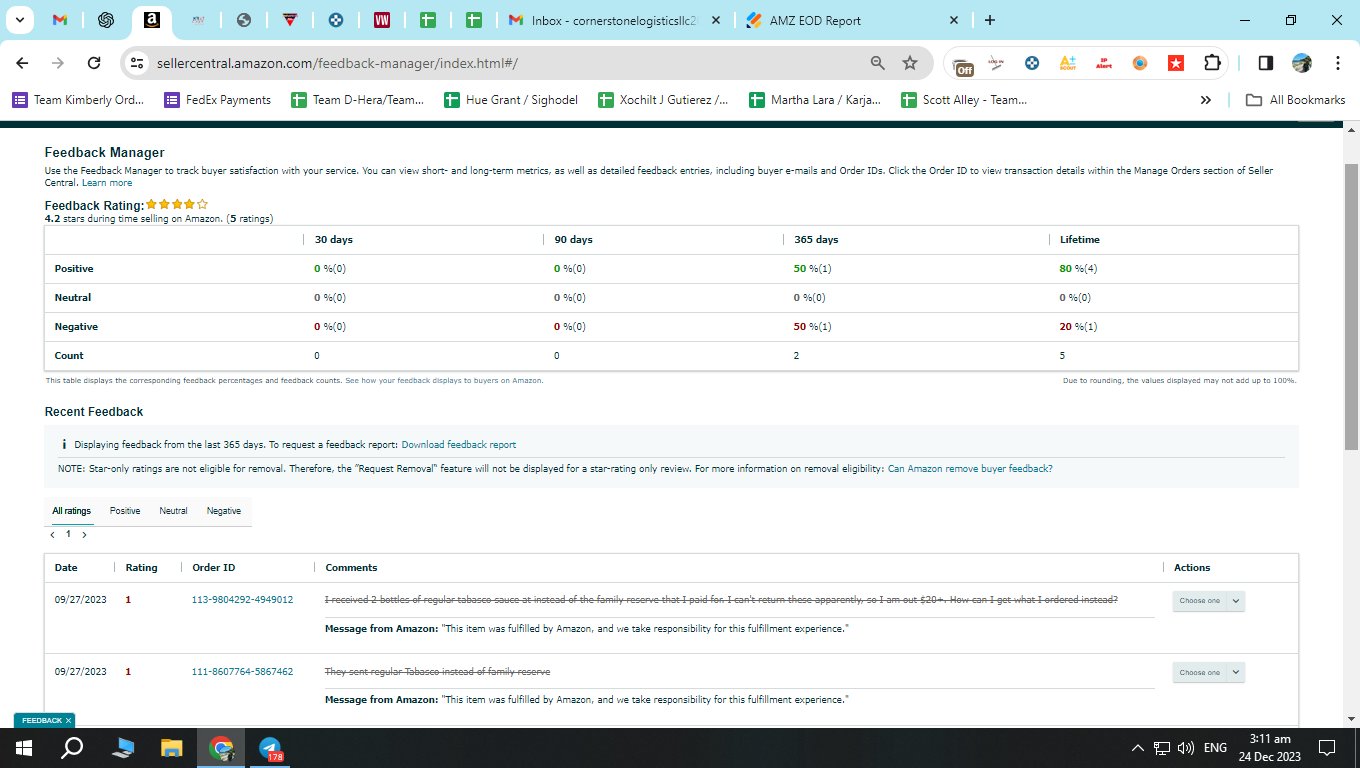Open a new browser tab
The width and height of the screenshot is (1360, 768).
click(x=989, y=20)
